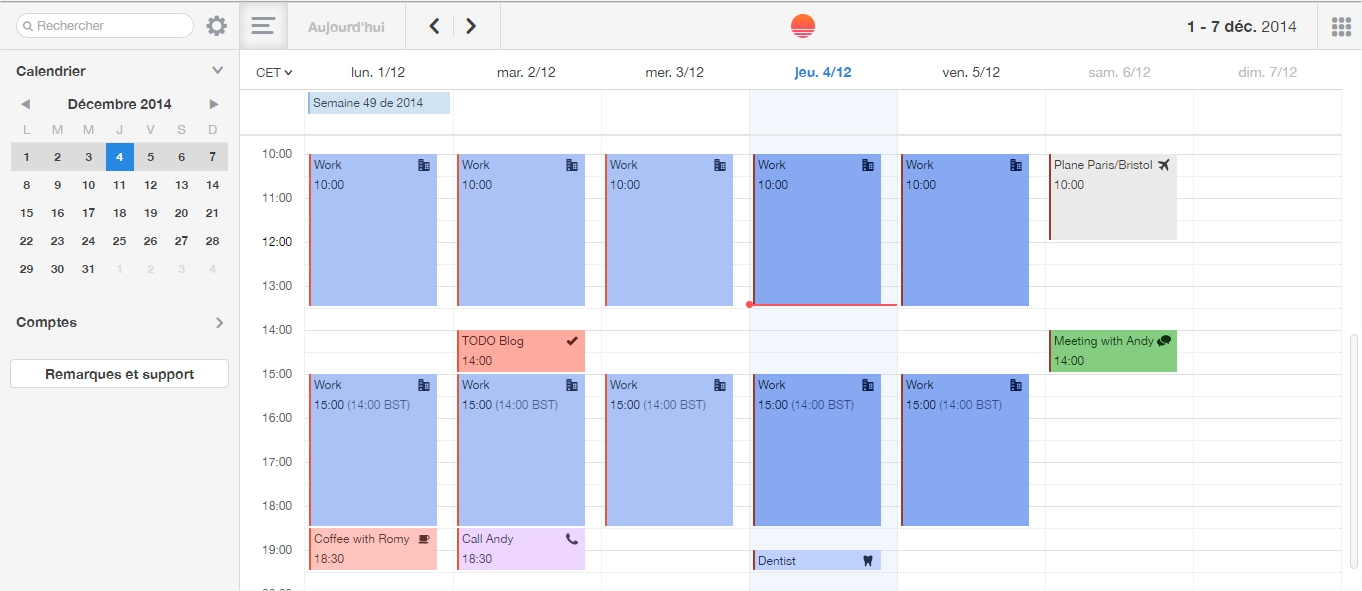Screen dimensions: 1362x591
Task: Select the ven. 5/12 column header
Action: (970, 72)
